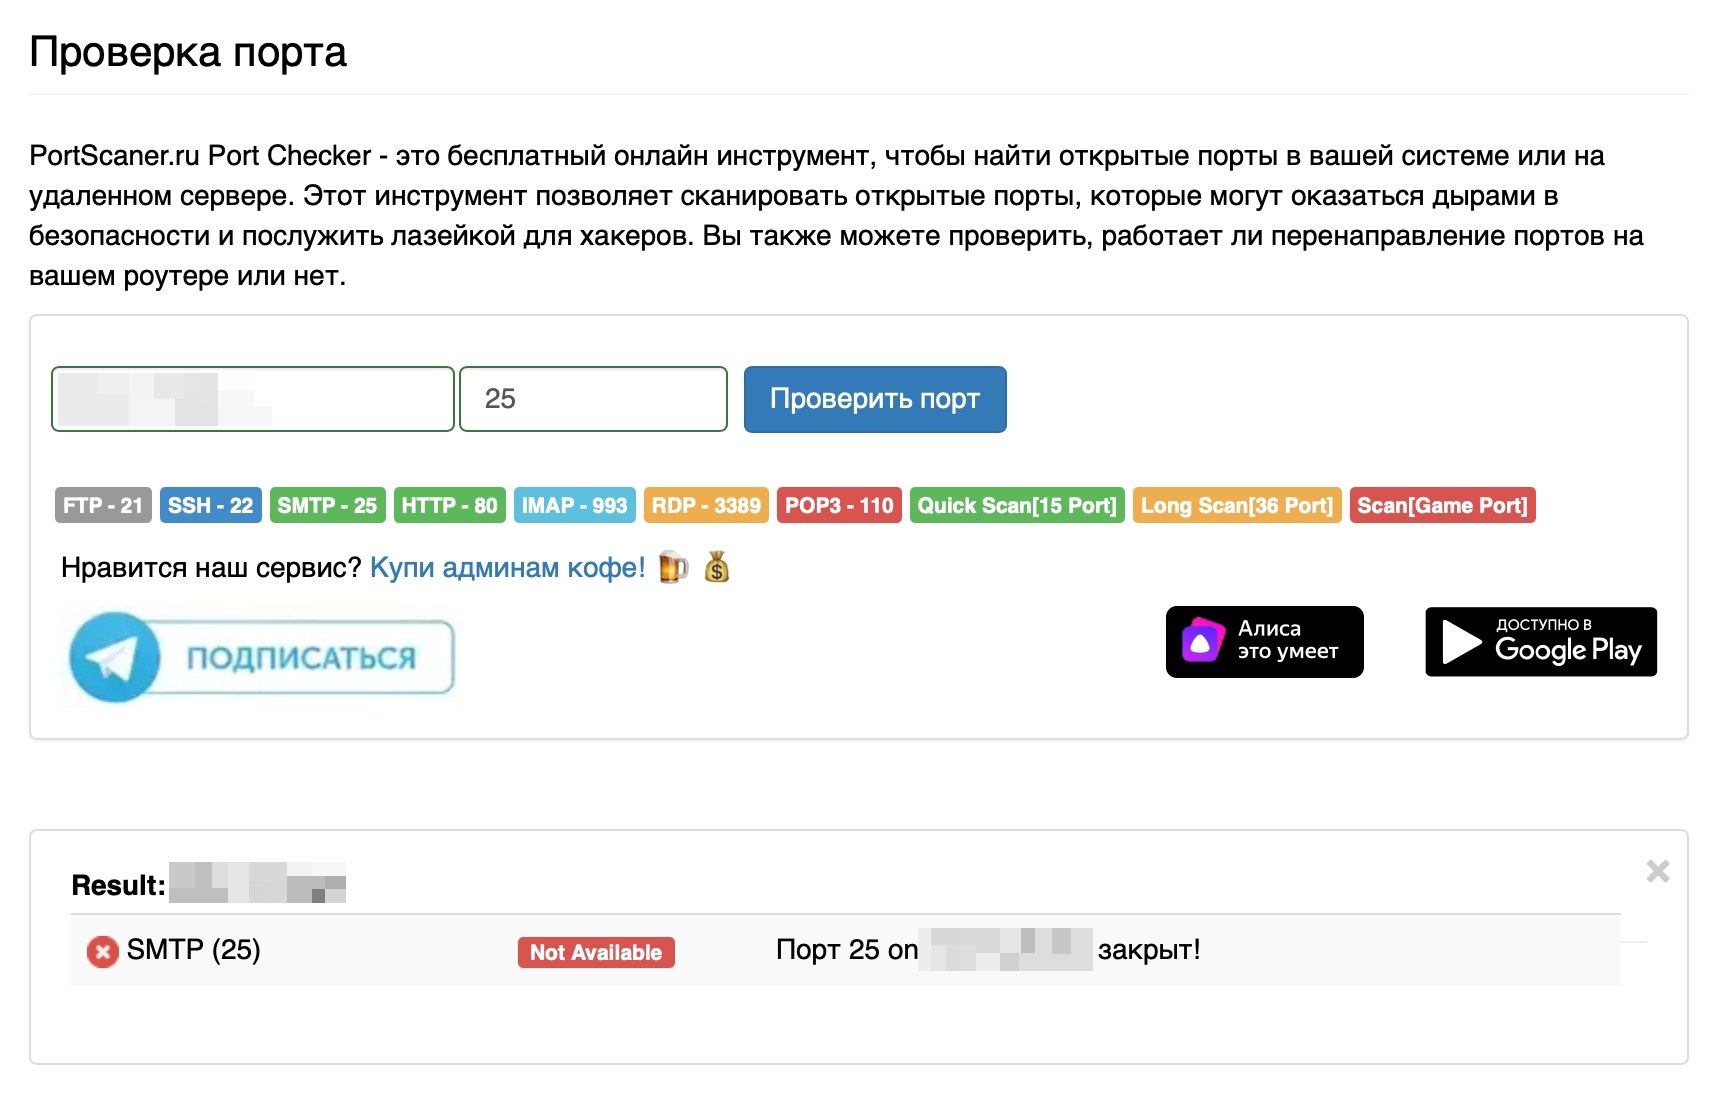The height and width of the screenshot is (1096, 1724).
Task: Select the HTTP - 80 port preset
Action: tap(449, 506)
